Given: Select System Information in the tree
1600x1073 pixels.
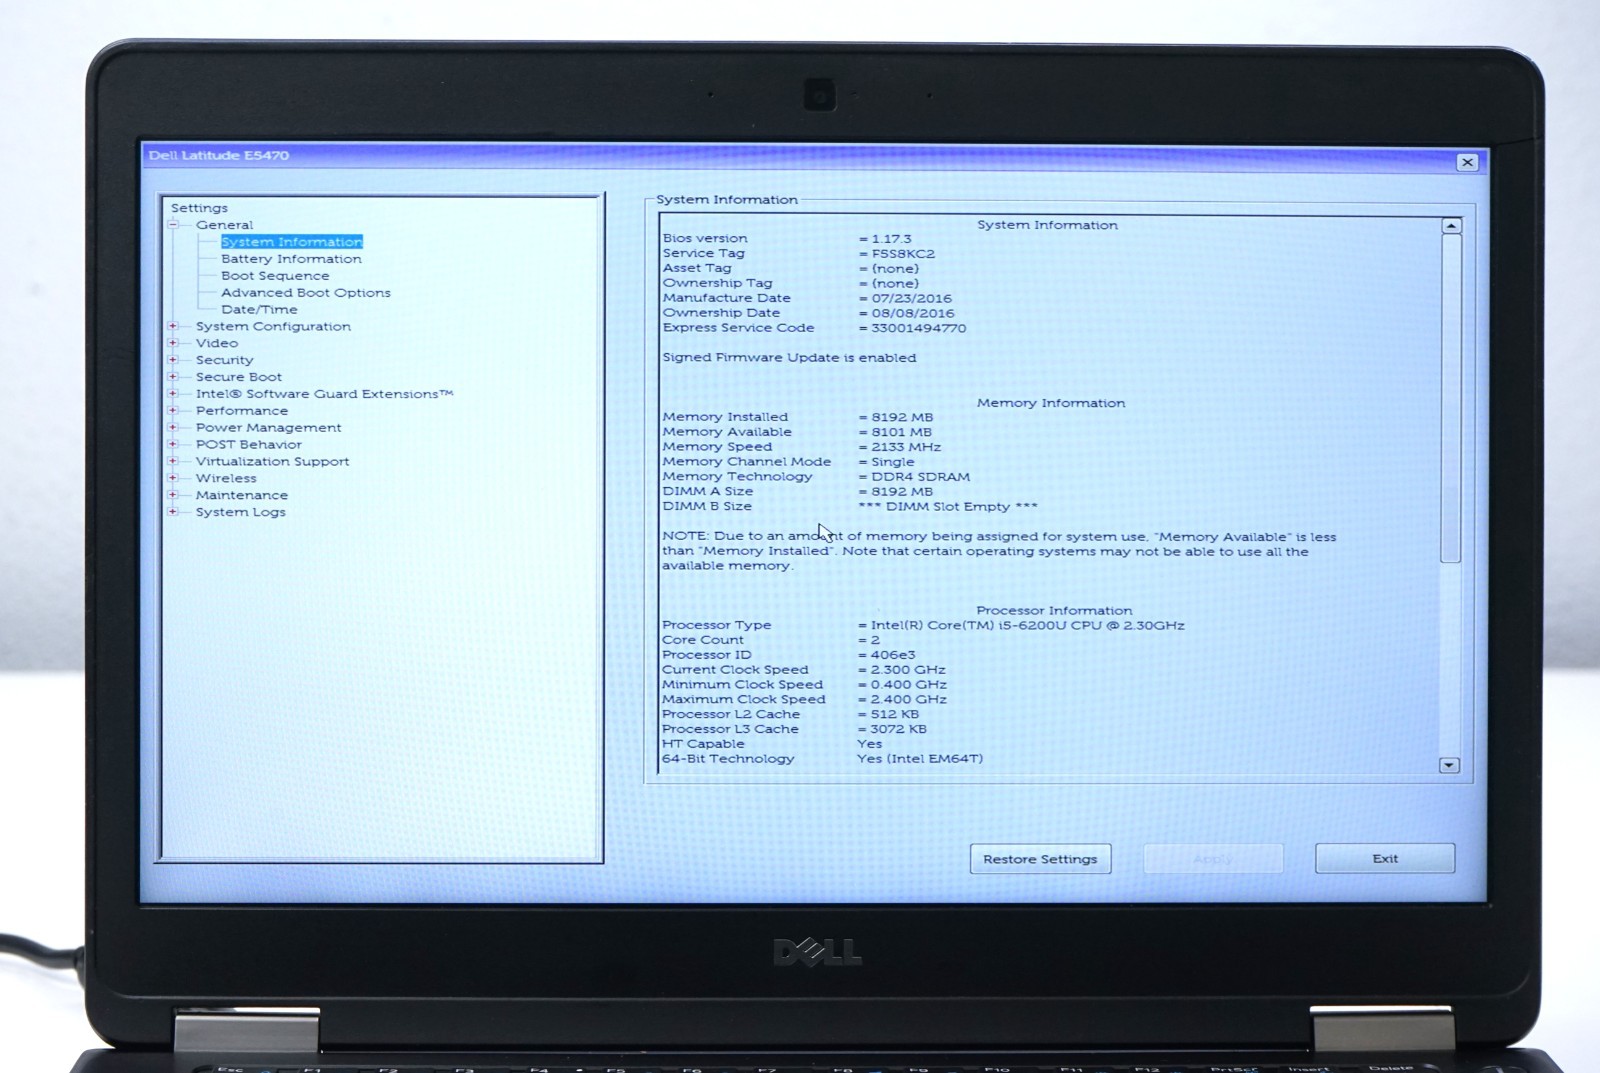Looking at the screenshot, I should (291, 242).
